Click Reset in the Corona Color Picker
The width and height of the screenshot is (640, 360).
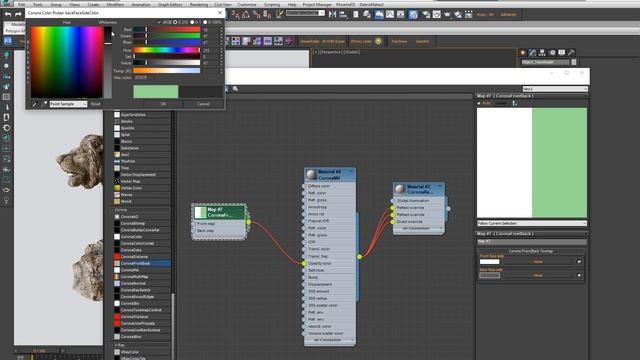(x=96, y=104)
